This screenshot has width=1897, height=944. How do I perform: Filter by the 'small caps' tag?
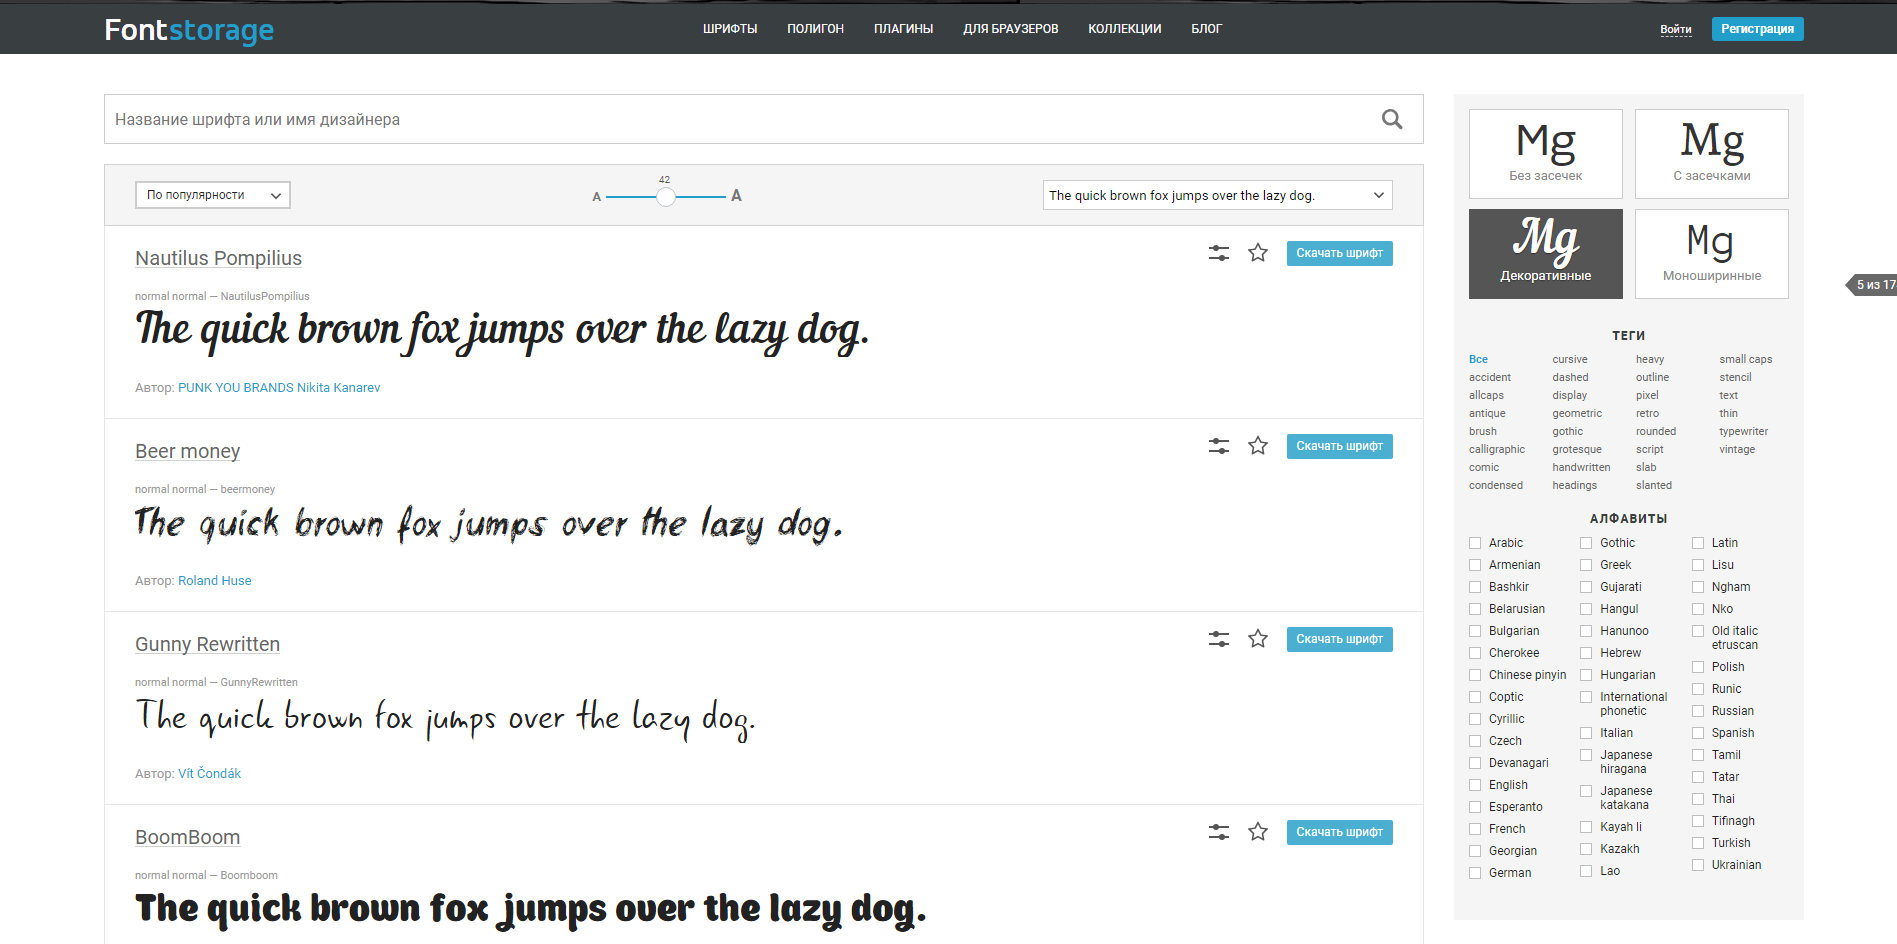point(1745,359)
